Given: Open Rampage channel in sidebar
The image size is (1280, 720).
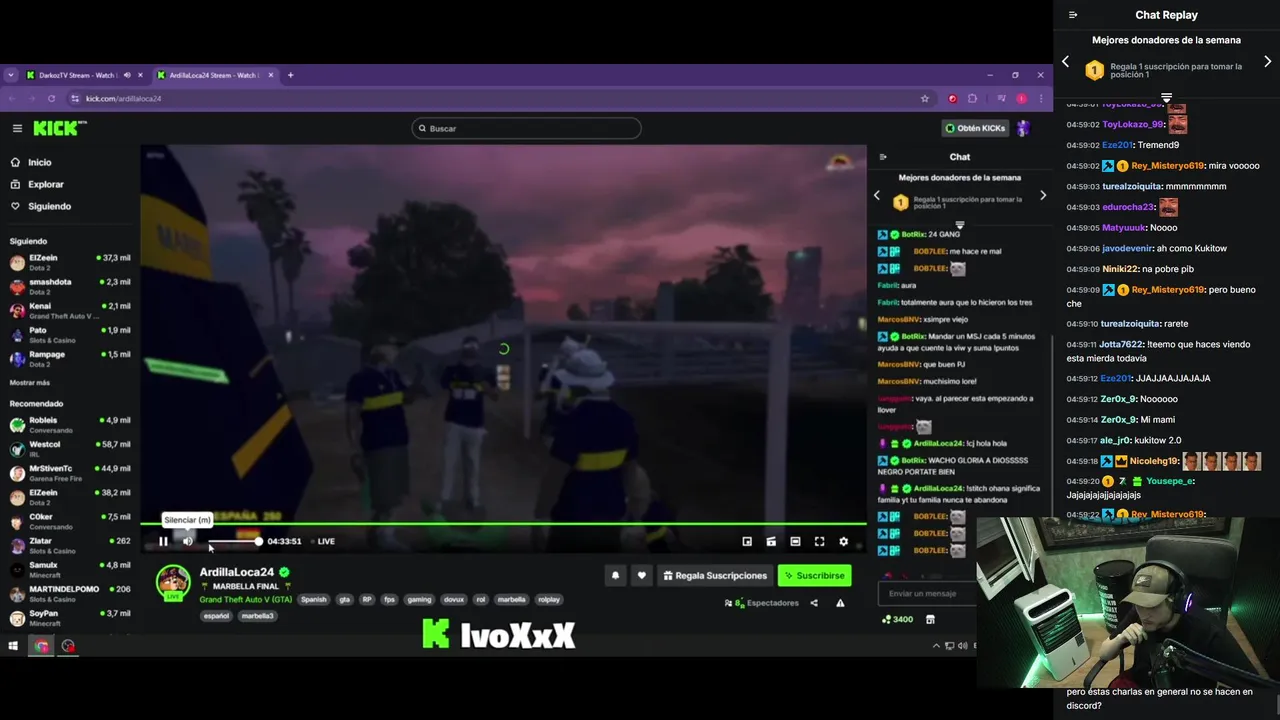Looking at the screenshot, I should (x=70, y=357).
